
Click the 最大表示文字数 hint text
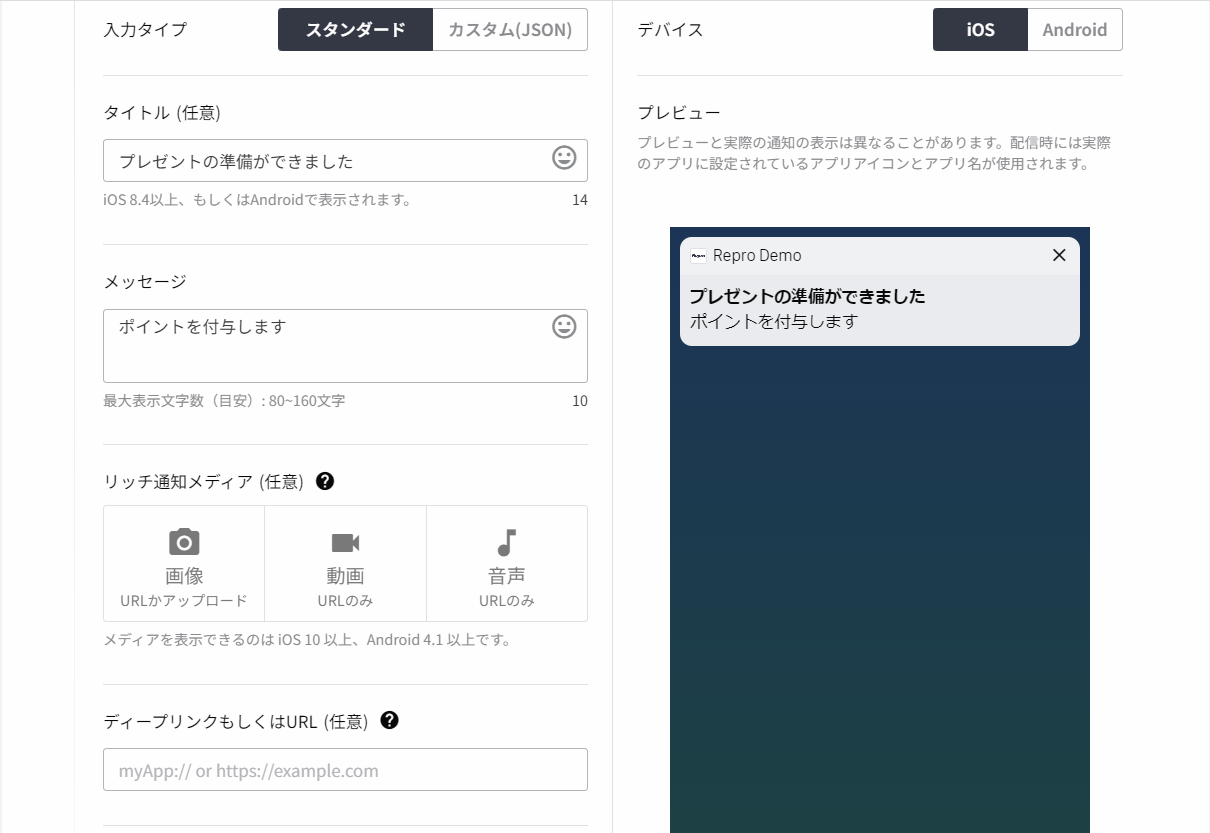(224, 401)
